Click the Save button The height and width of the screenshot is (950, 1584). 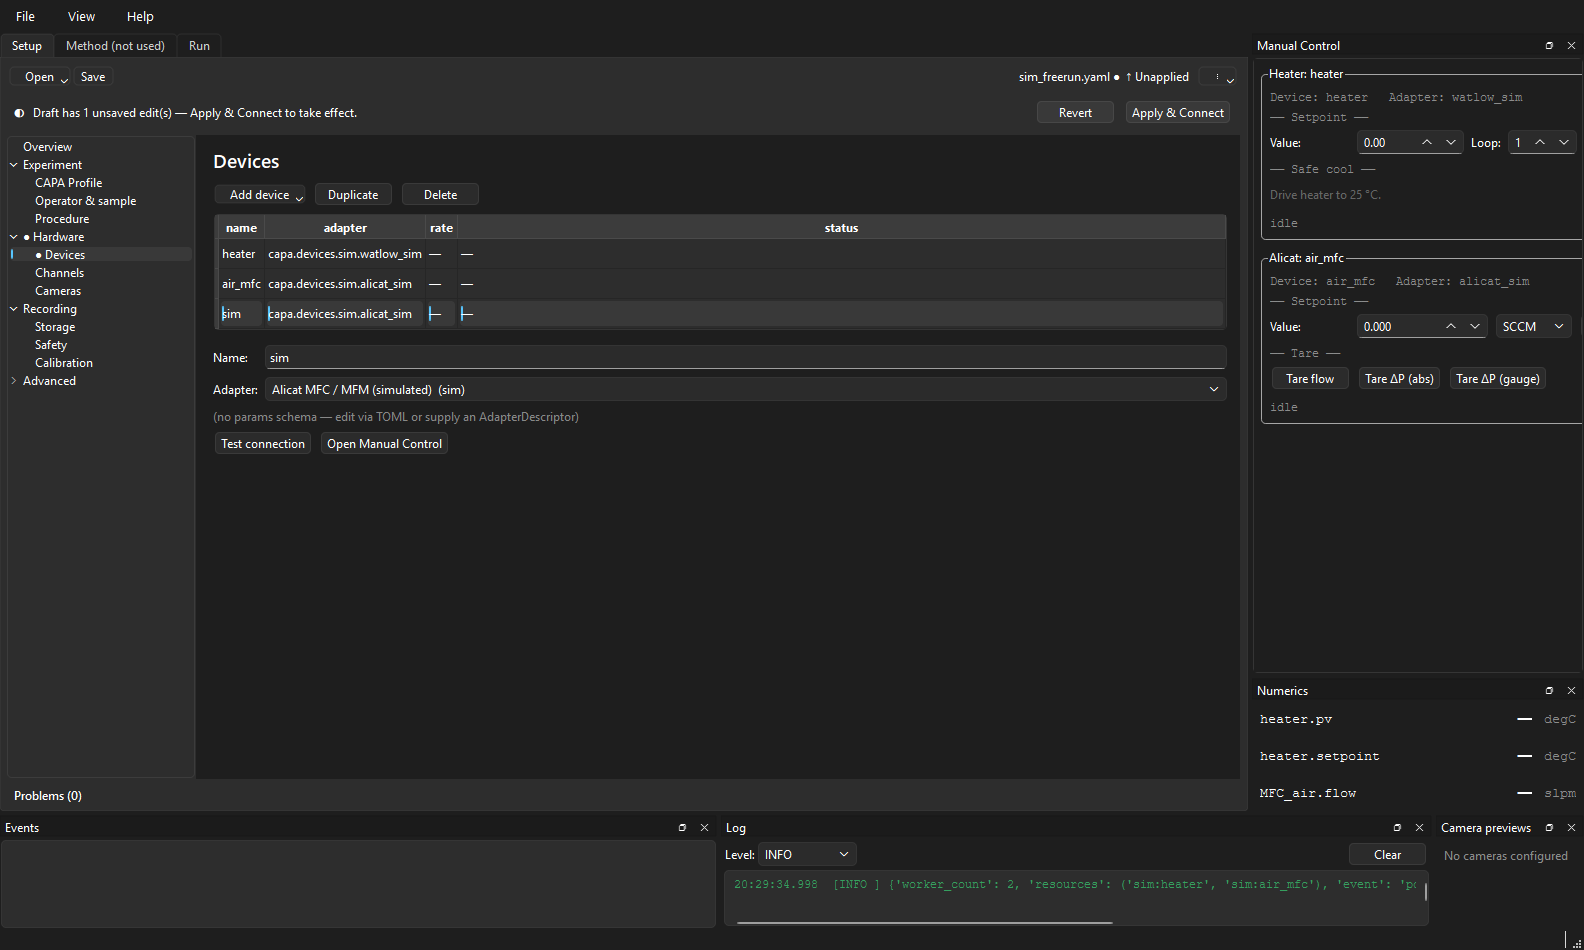click(93, 77)
